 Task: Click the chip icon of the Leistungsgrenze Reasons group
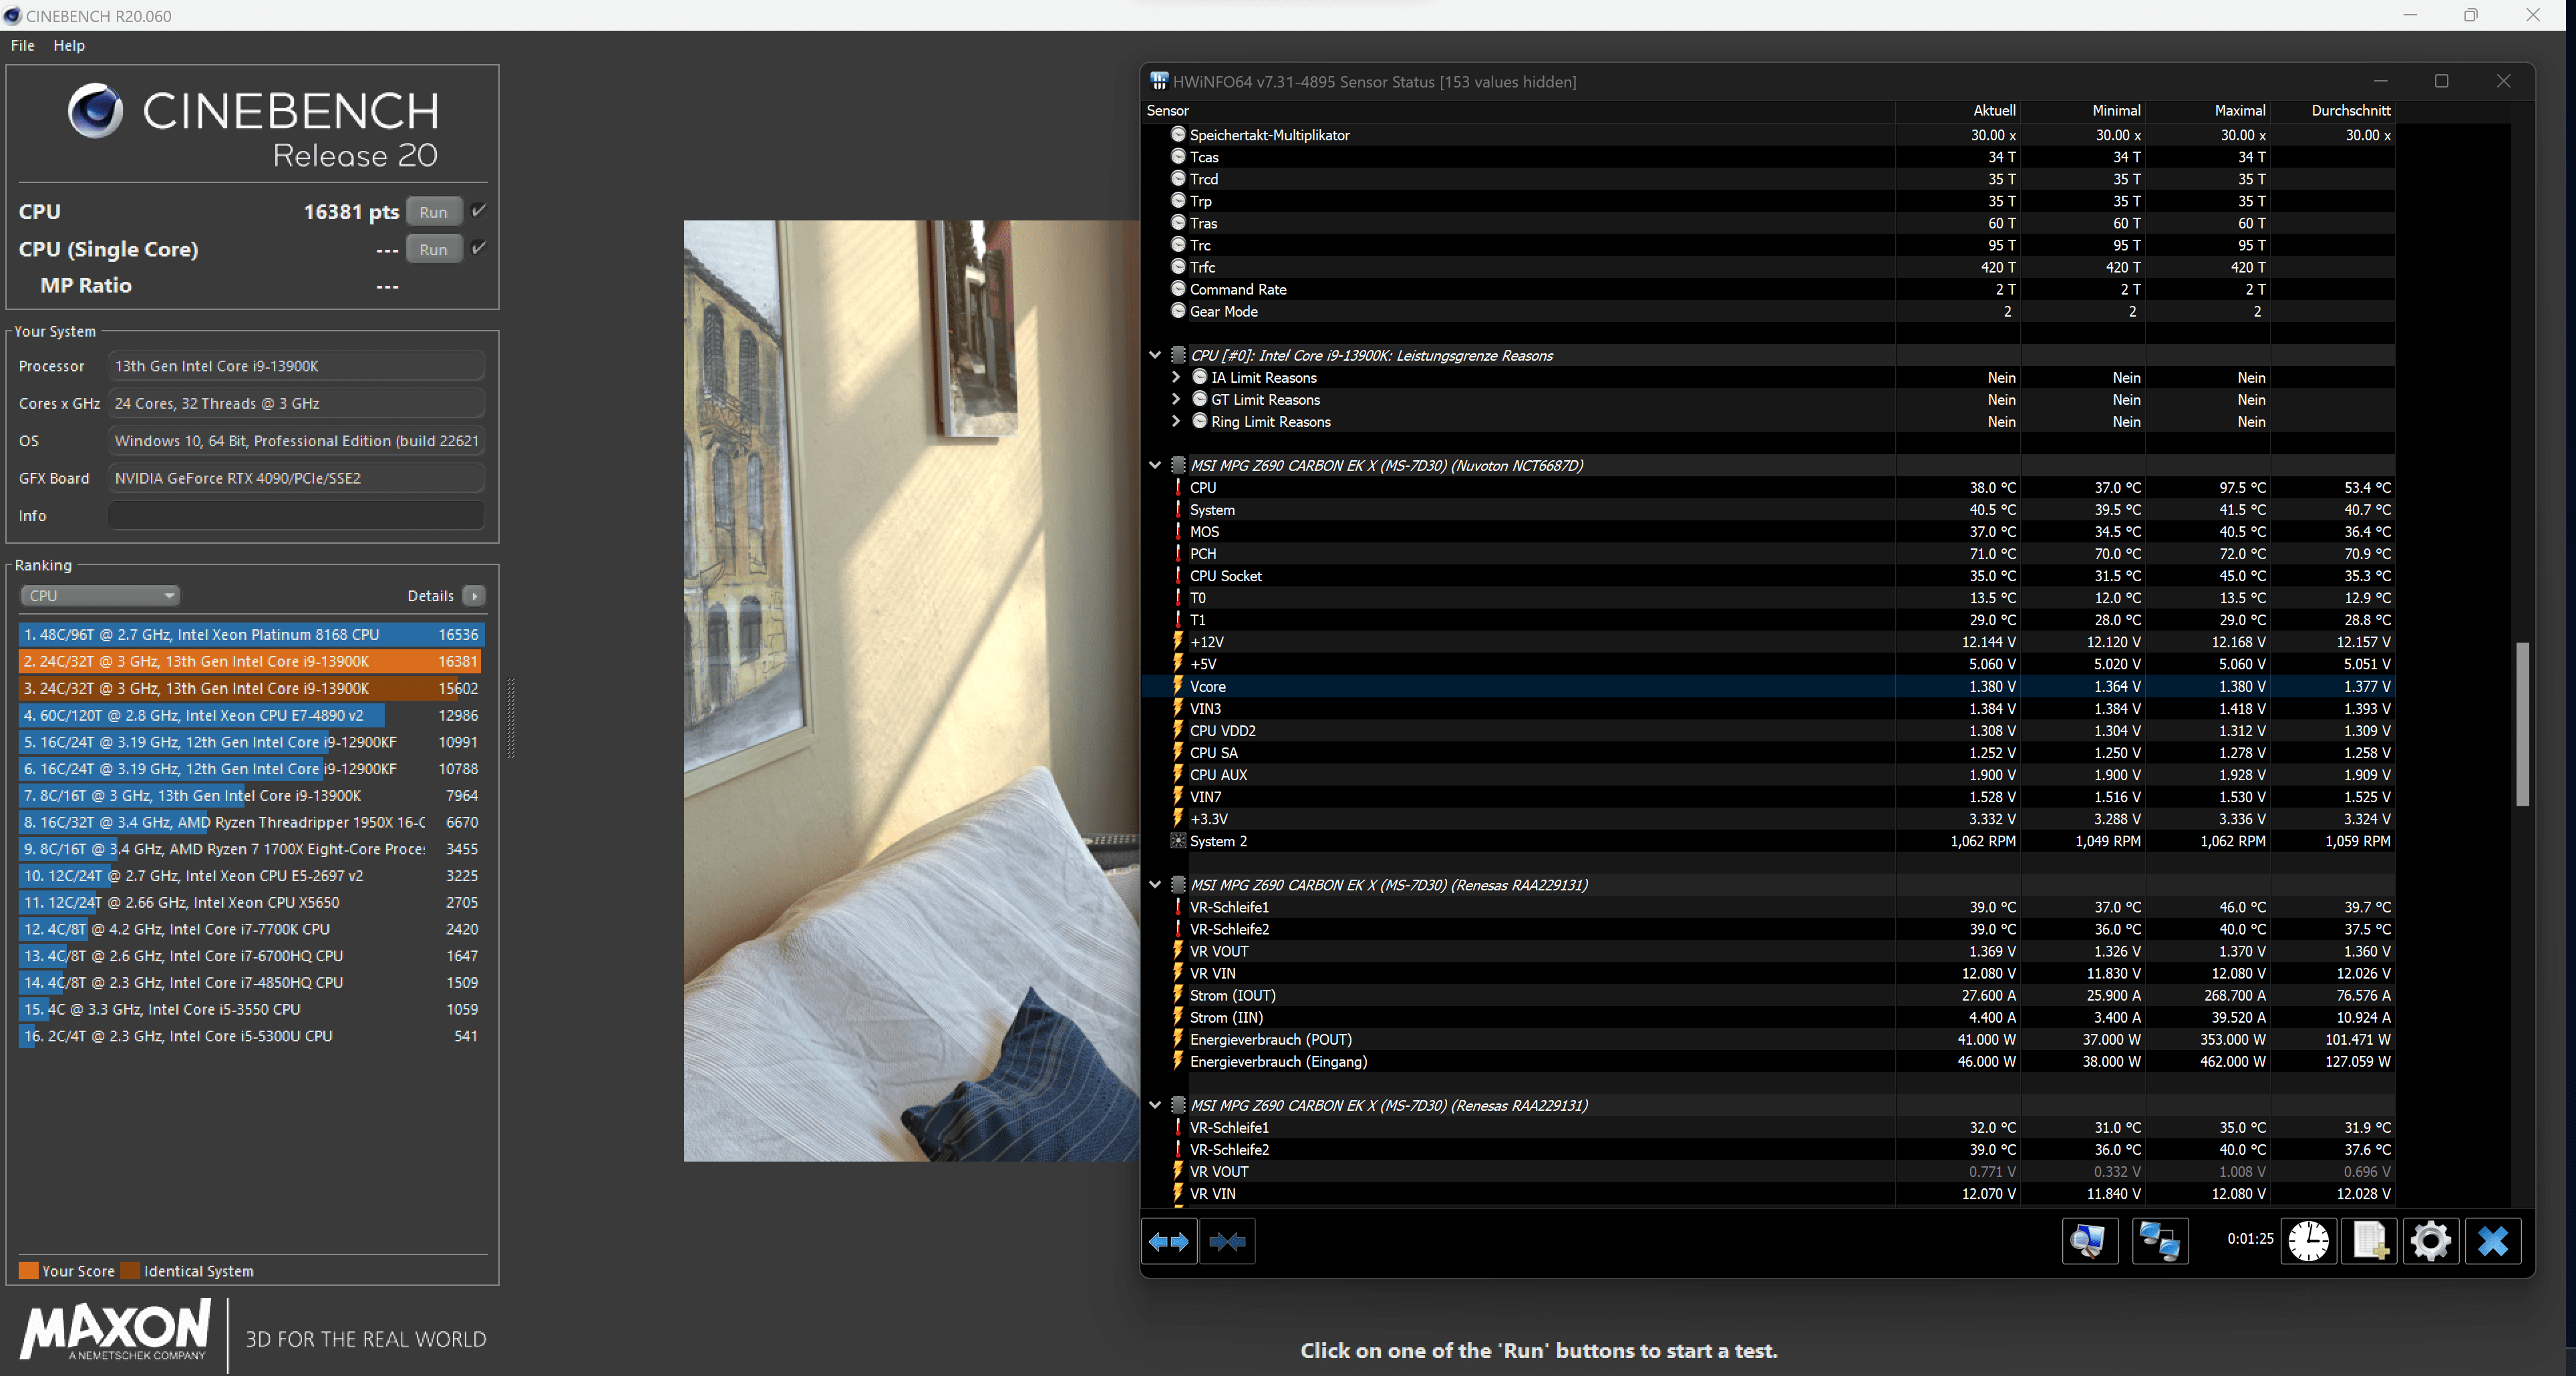1178,355
